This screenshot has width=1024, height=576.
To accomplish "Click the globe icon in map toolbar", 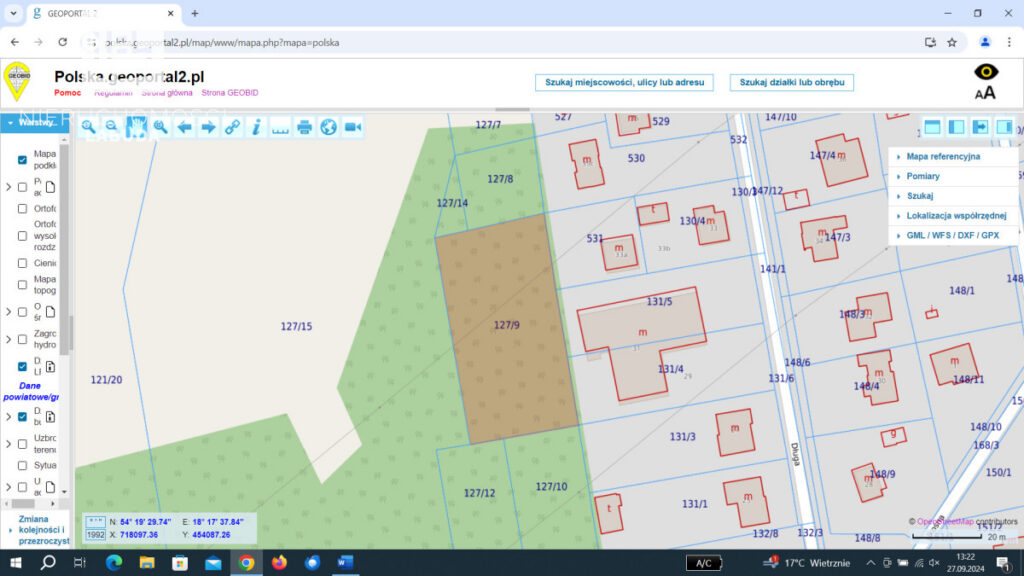I will pos(328,127).
